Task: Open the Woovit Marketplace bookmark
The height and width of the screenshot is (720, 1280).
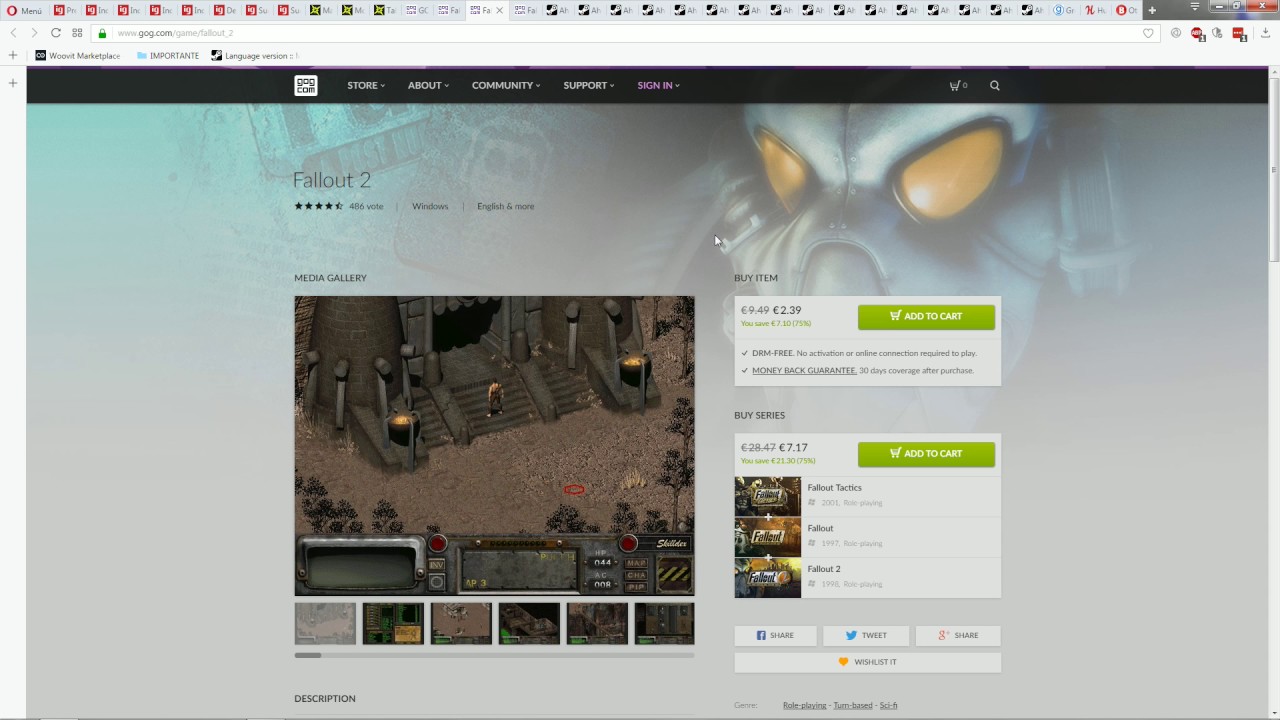Action: pos(78,56)
